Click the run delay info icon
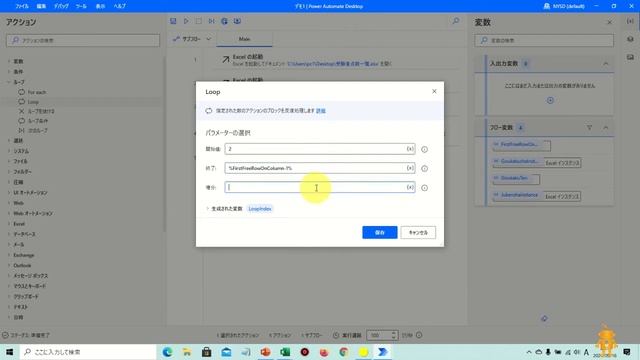Image resolution: width=640 pixels, height=360 pixels. (x=419, y=335)
